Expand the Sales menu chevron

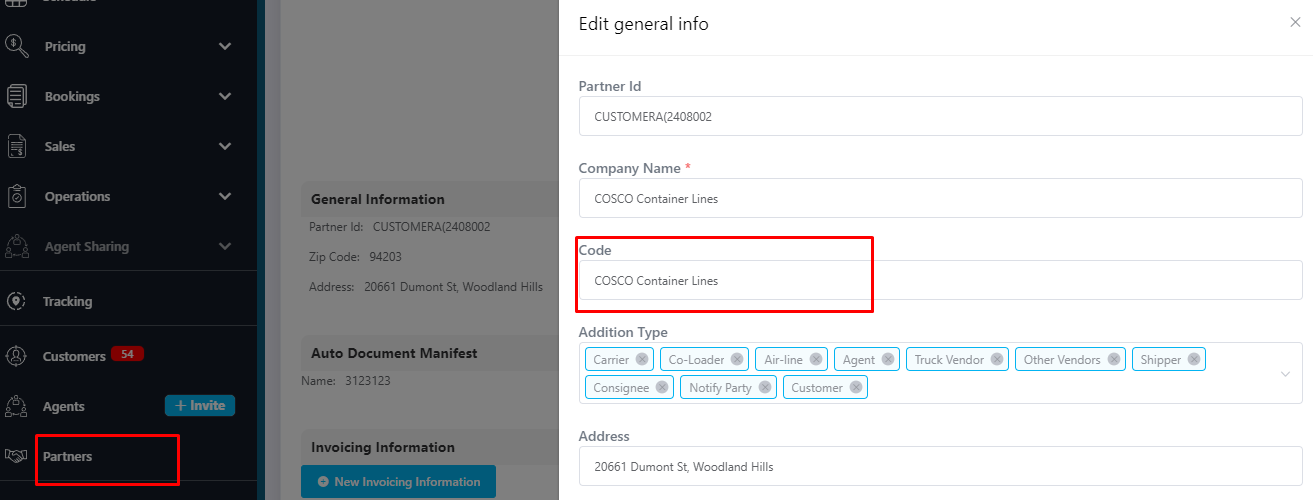(x=225, y=146)
